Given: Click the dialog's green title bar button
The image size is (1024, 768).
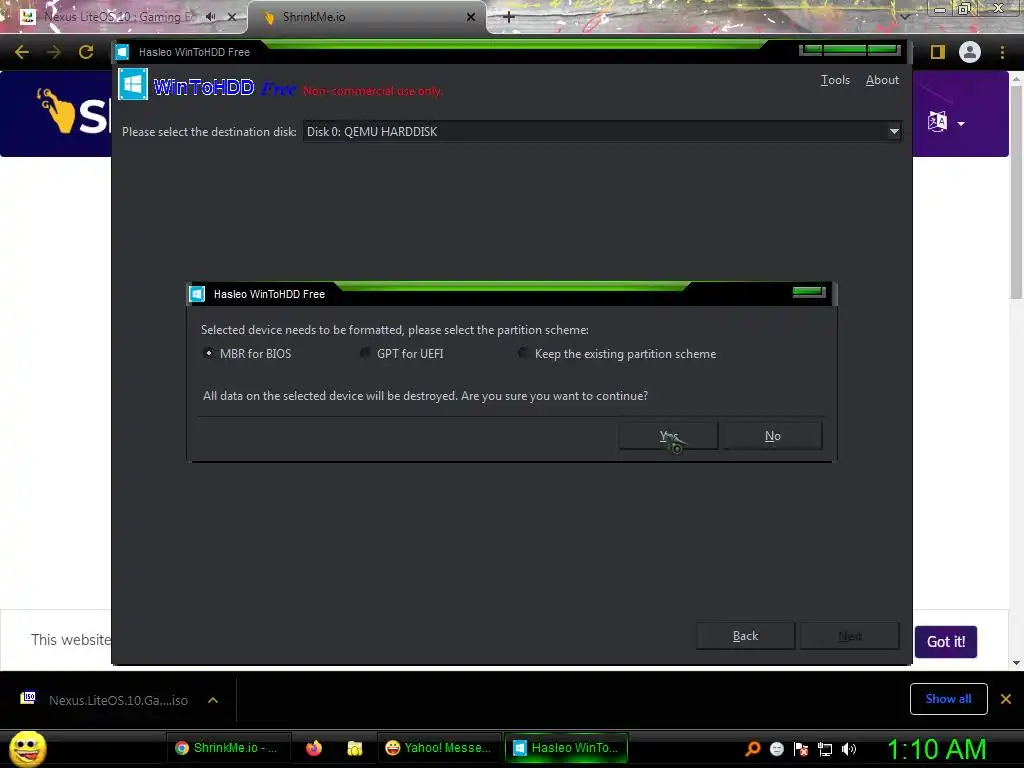Looking at the screenshot, I should pos(809,292).
